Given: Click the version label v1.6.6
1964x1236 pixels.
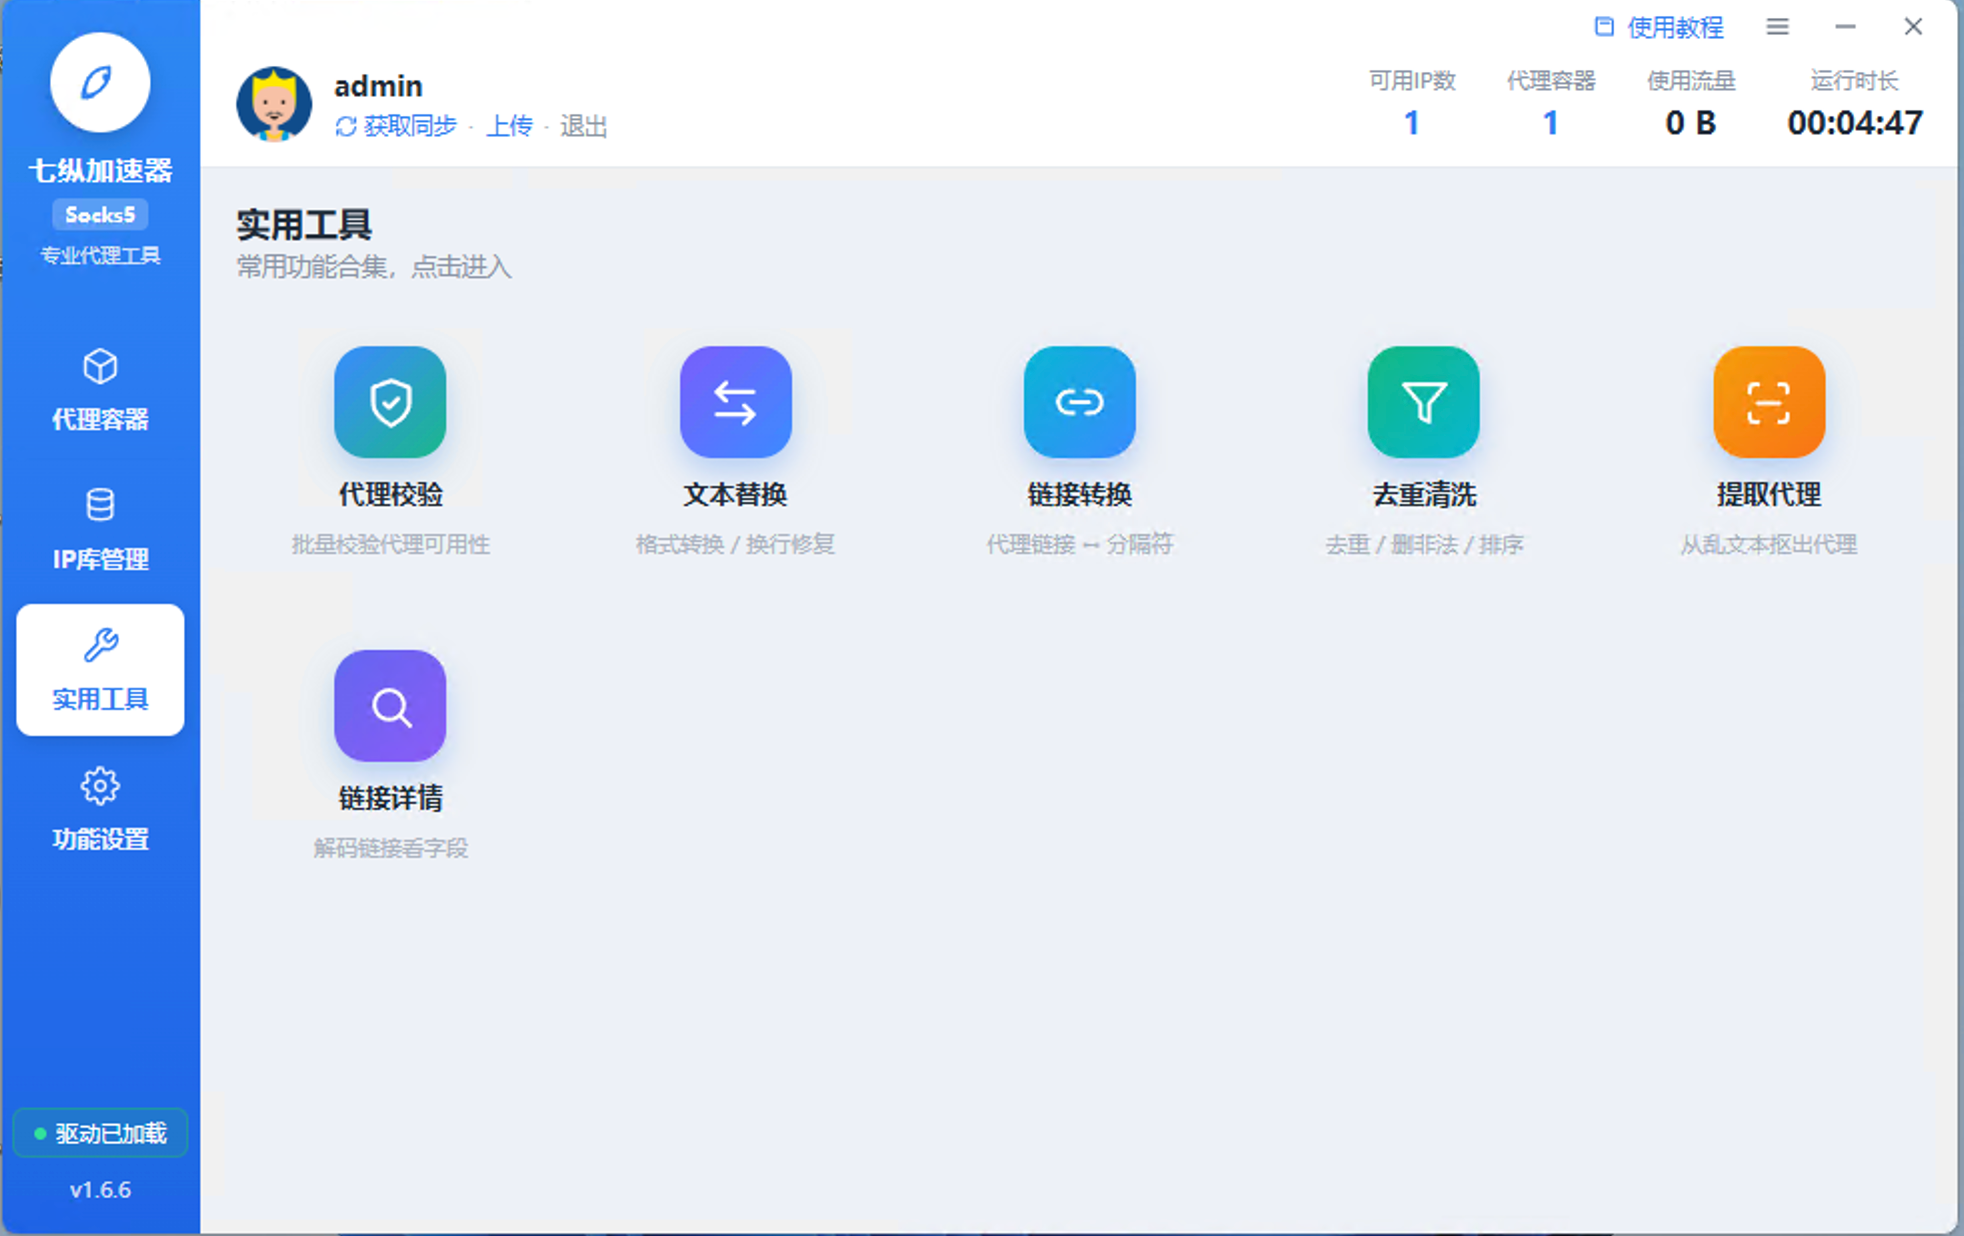Looking at the screenshot, I should point(100,1190).
